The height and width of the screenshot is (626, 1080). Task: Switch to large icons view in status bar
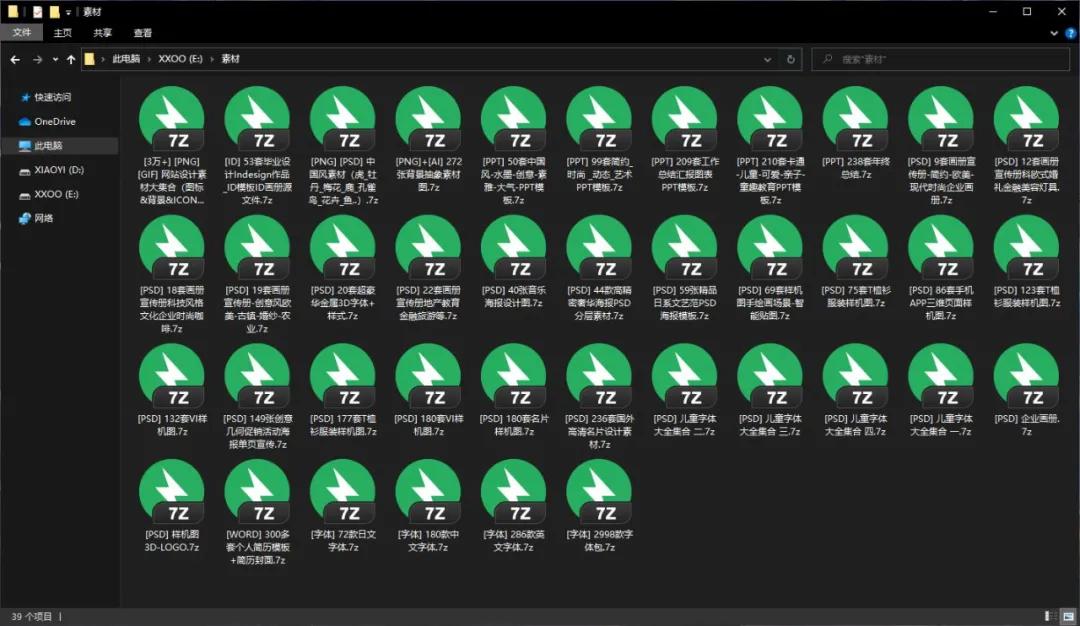tap(1067, 616)
